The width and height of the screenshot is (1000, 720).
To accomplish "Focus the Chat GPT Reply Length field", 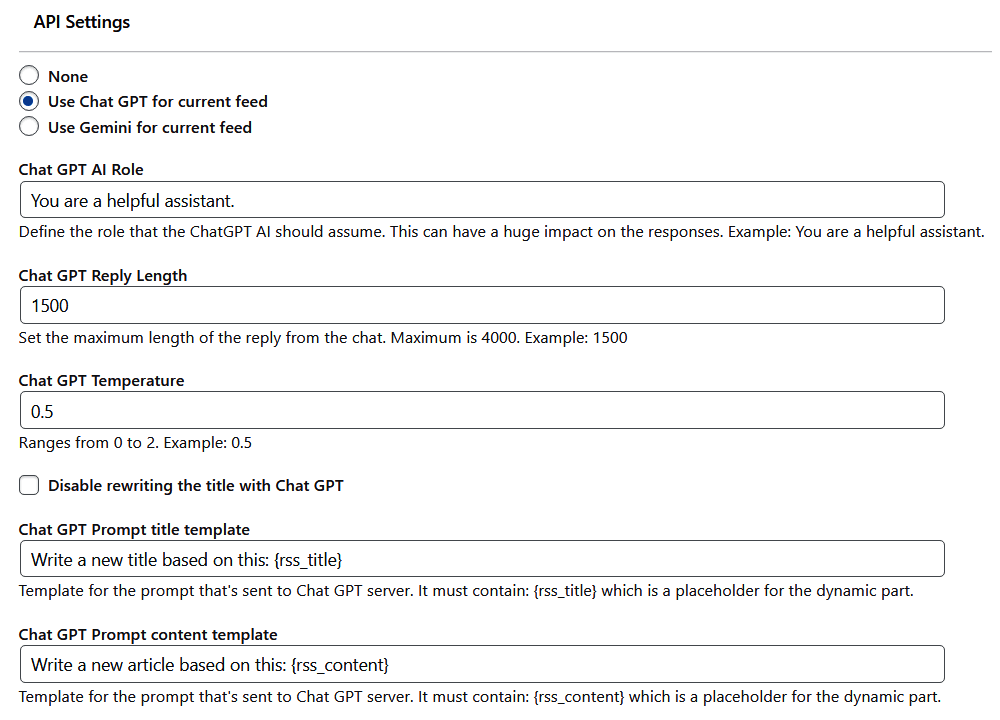I will pos(482,305).
